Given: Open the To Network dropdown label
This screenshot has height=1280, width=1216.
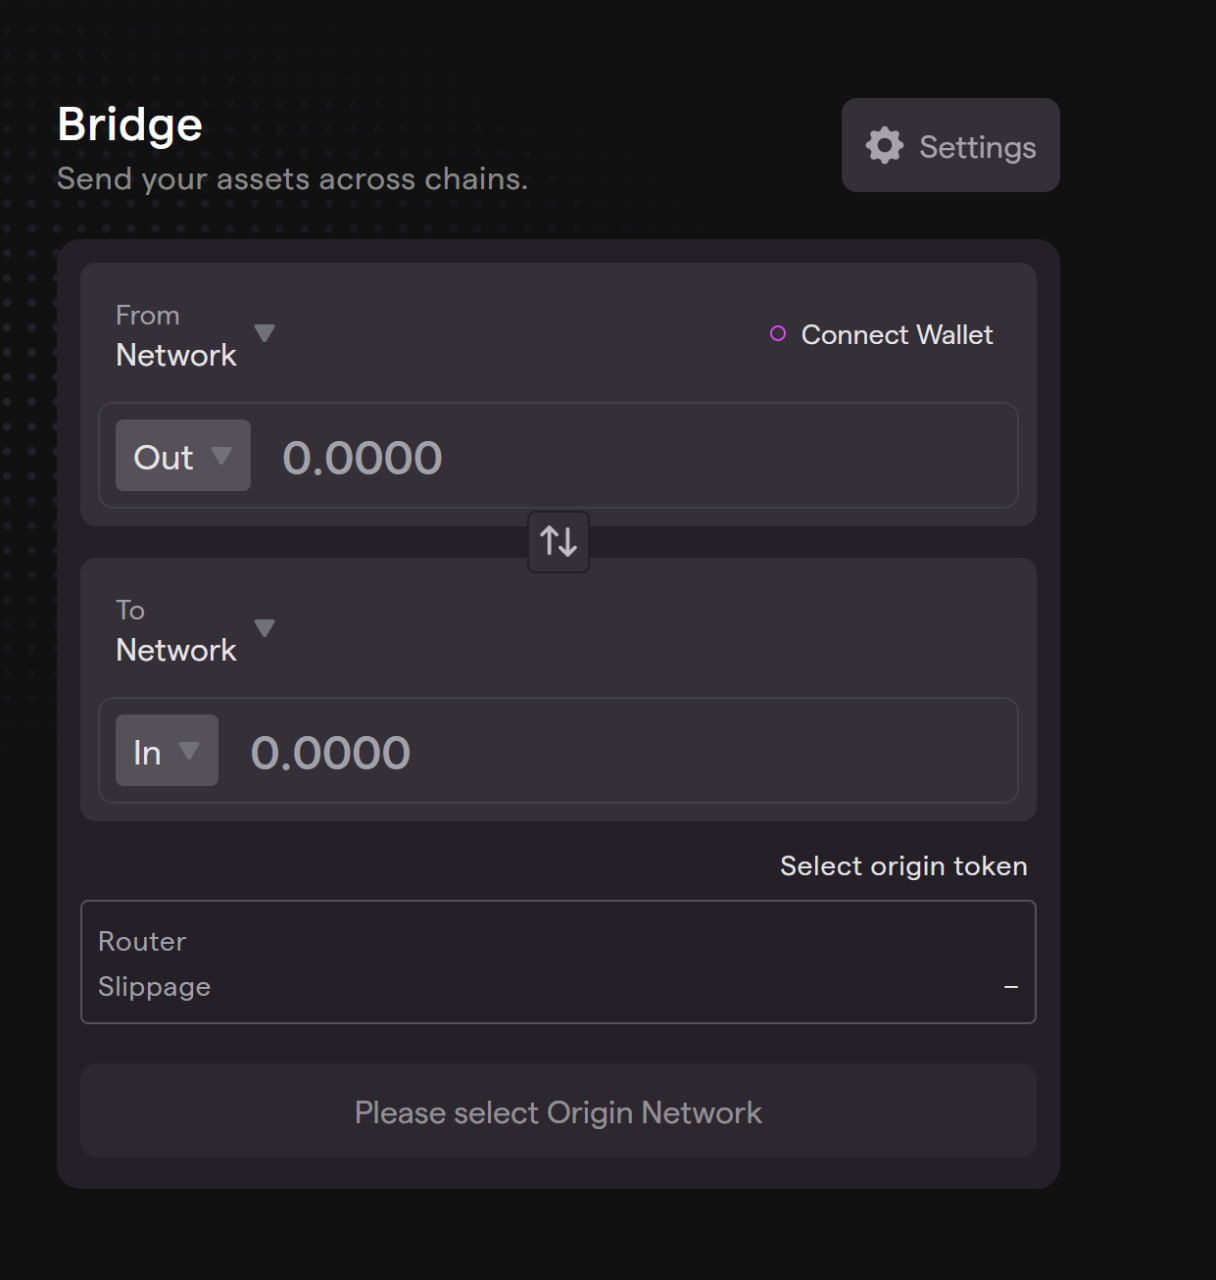Looking at the screenshot, I should click(x=176, y=650).
